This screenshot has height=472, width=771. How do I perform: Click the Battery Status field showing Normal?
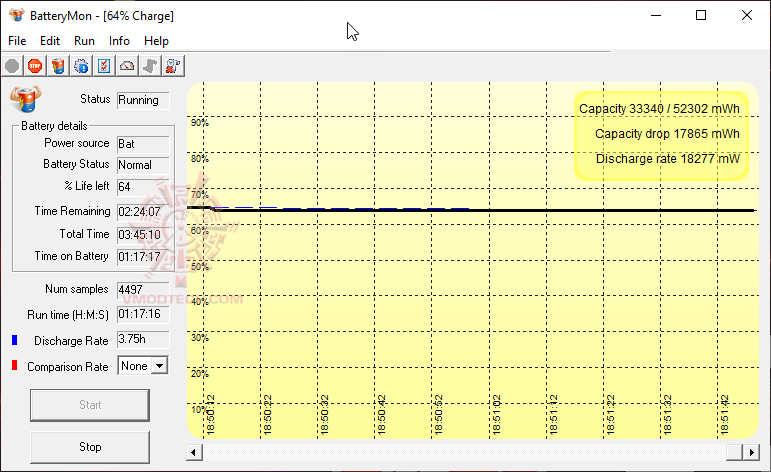click(x=143, y=165)
